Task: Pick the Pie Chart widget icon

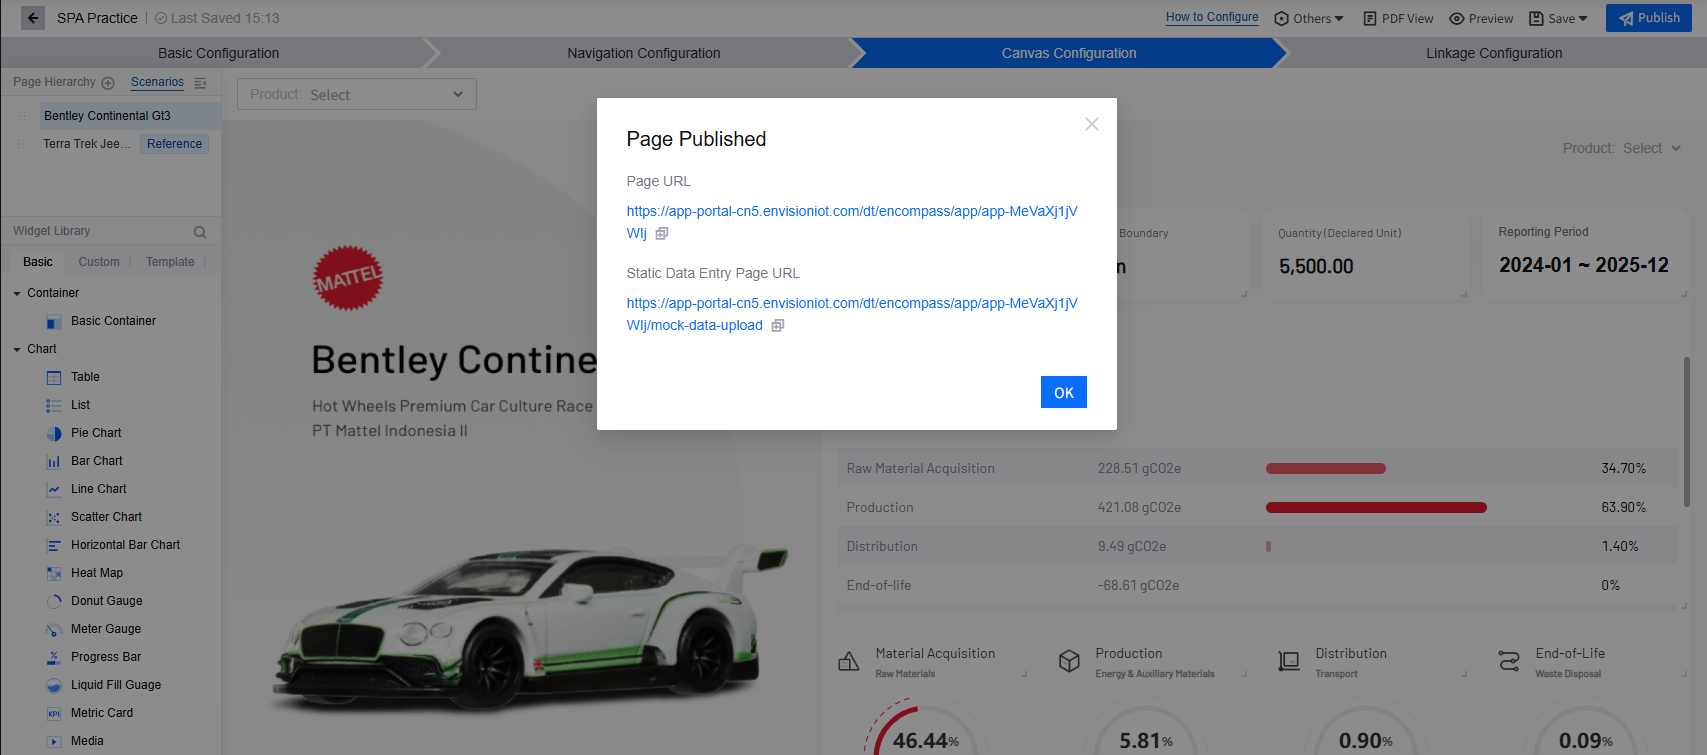Action: [54, 434]
